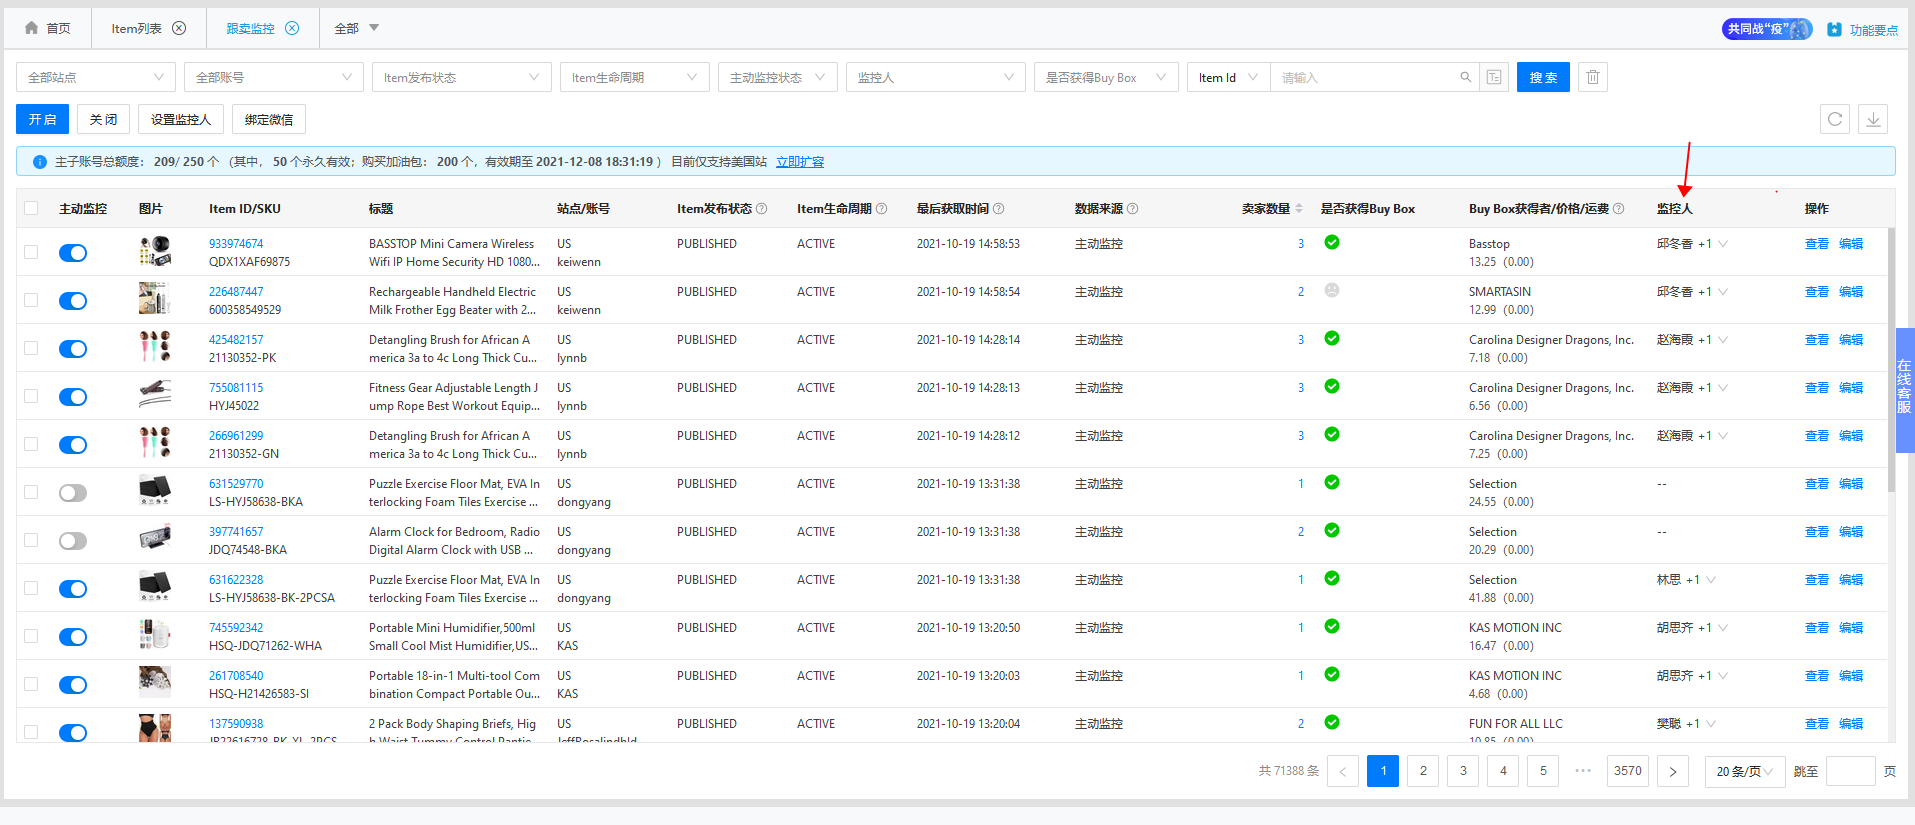
Task: Check the select-all checkbox in table header
Action: (x=31, y=208)
